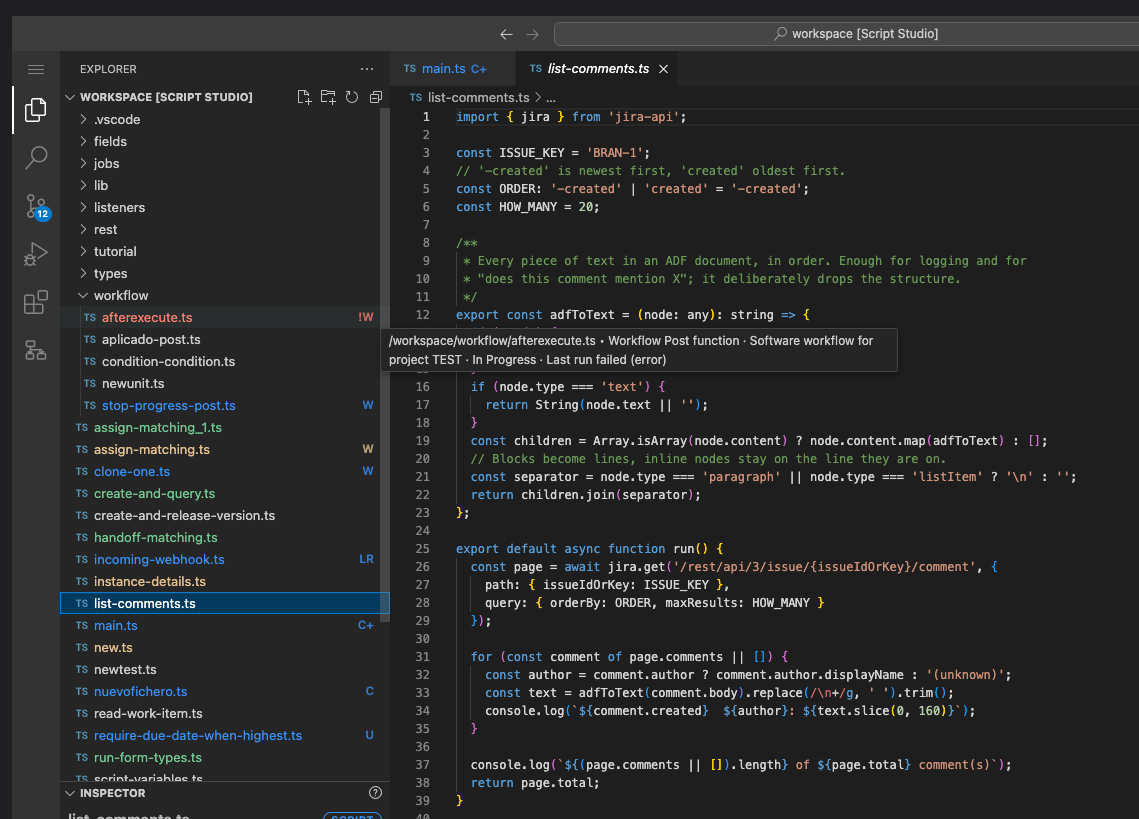Go back with the navigation arrow

[x=506, y=34]
